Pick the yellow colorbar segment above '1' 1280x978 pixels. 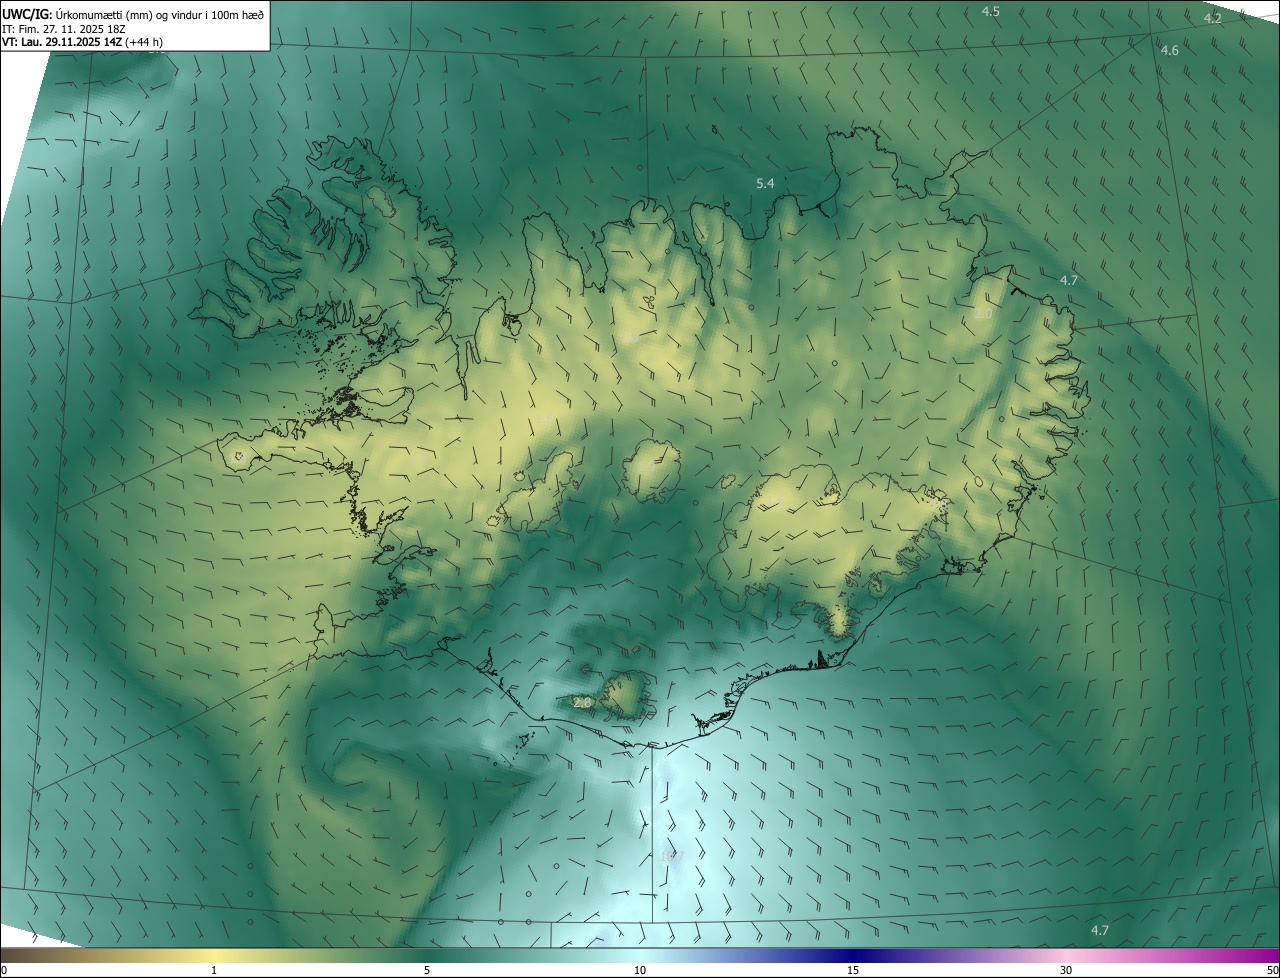click(214, 955)
